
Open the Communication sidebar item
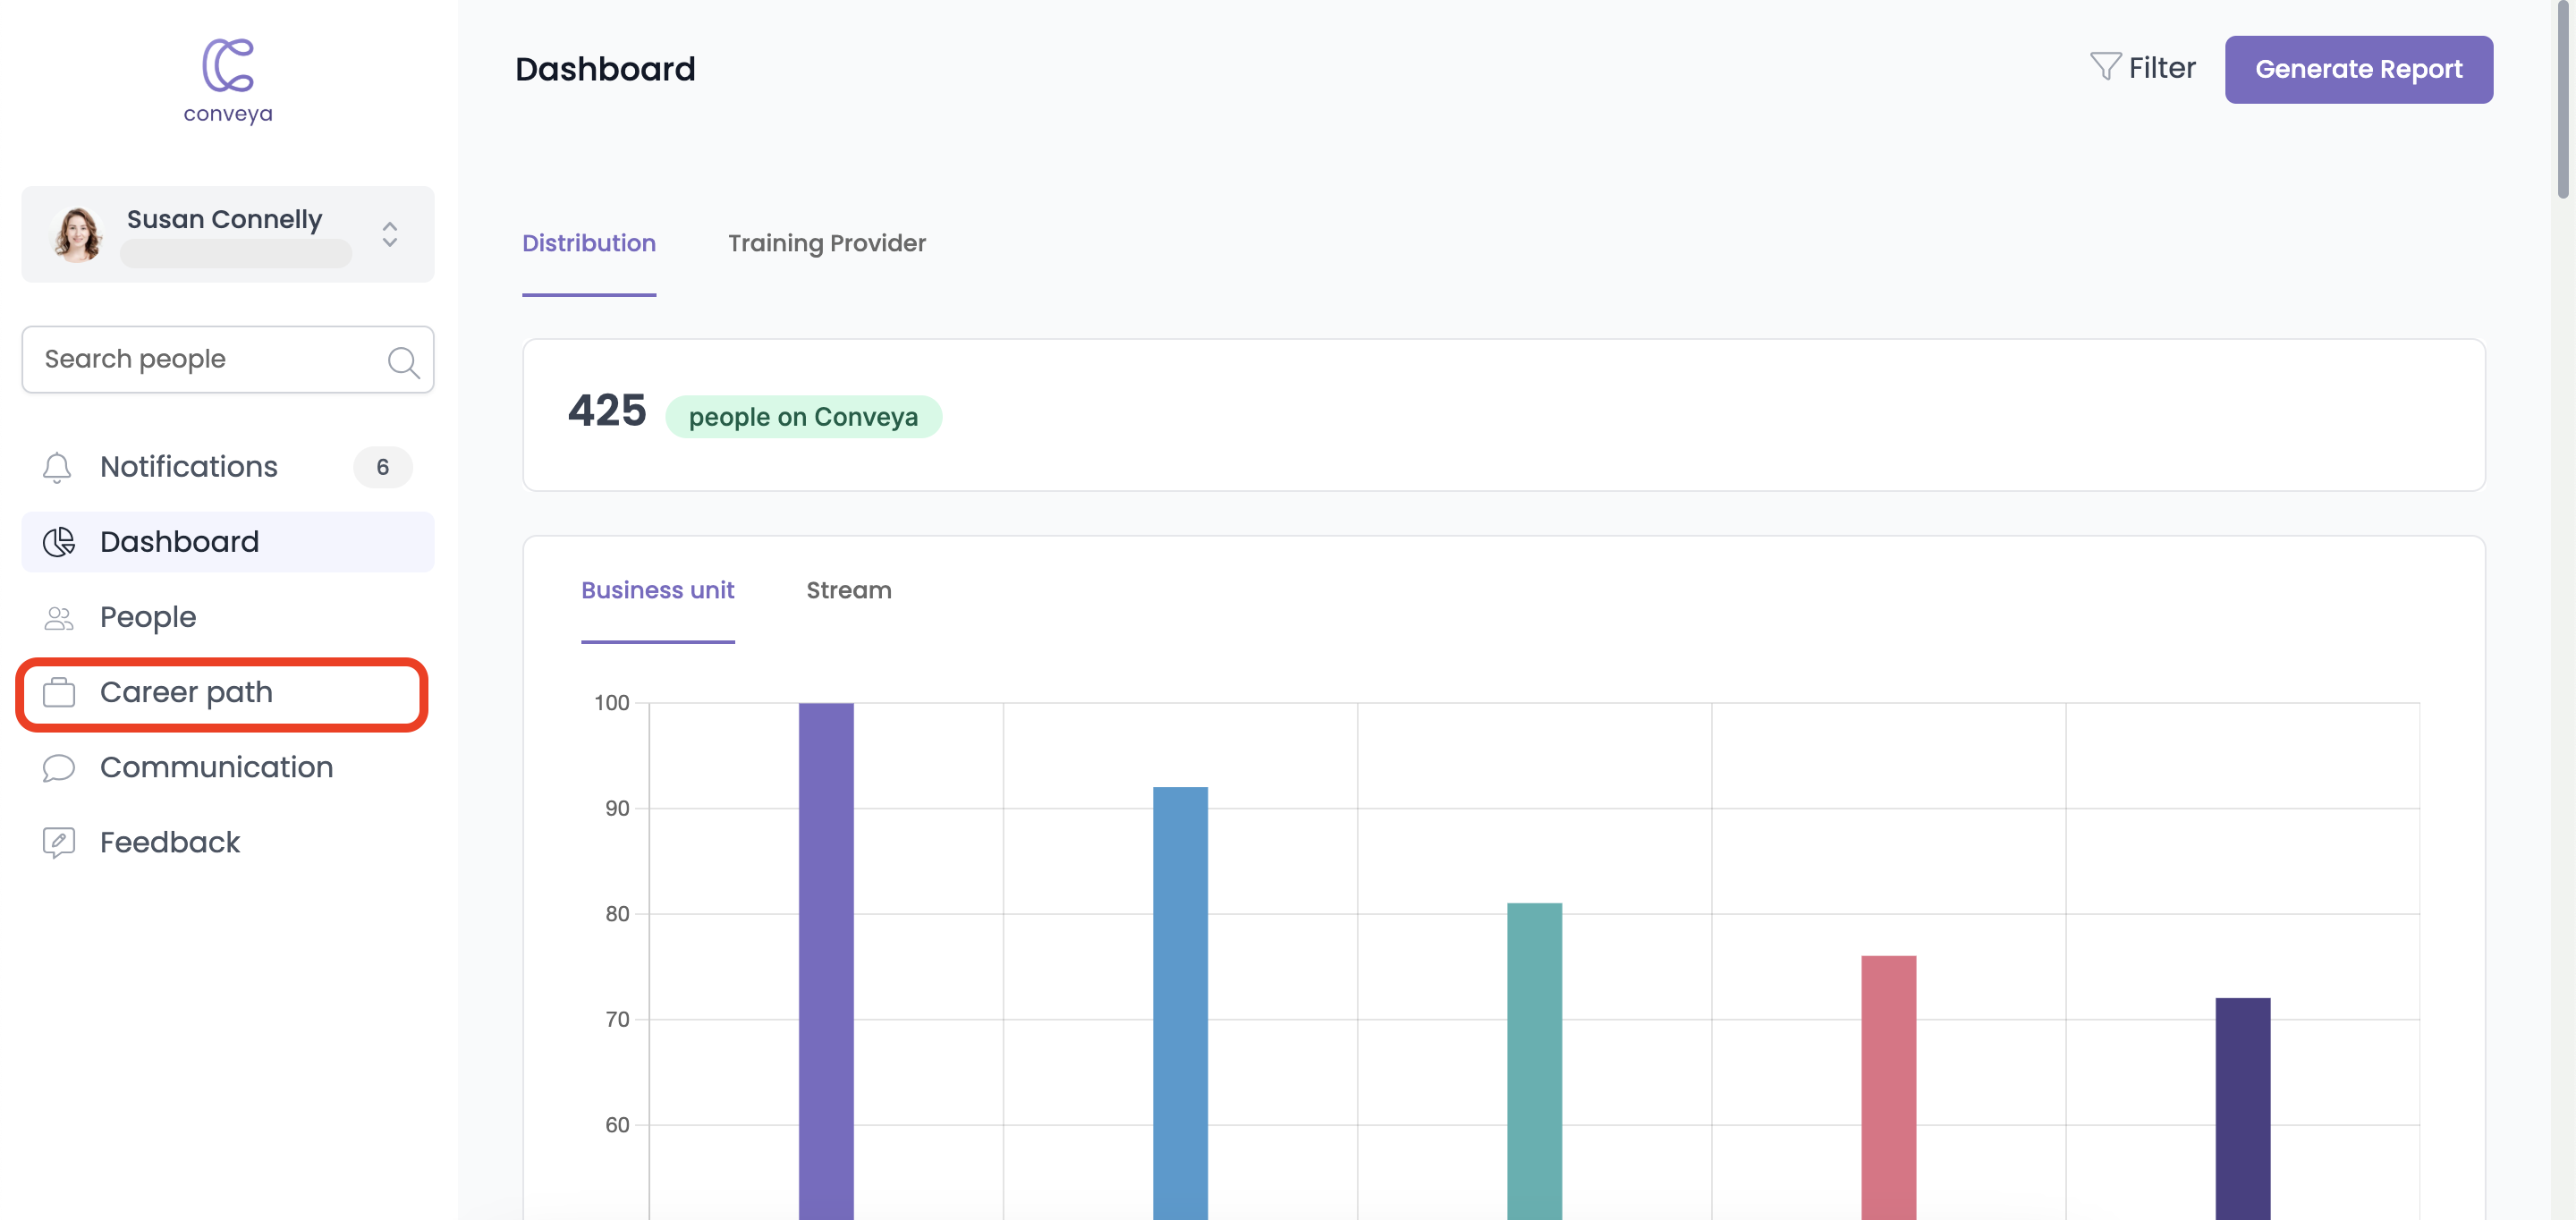click(x=228, y=767)
